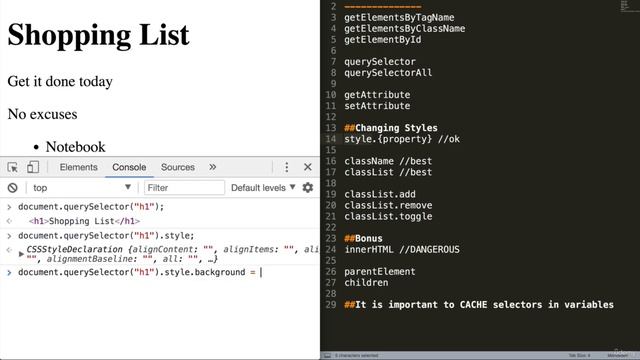Toggle the device toolbar icon
This screenshot has width=640, height=360.
pyautogui.click(x=33, y=167)
